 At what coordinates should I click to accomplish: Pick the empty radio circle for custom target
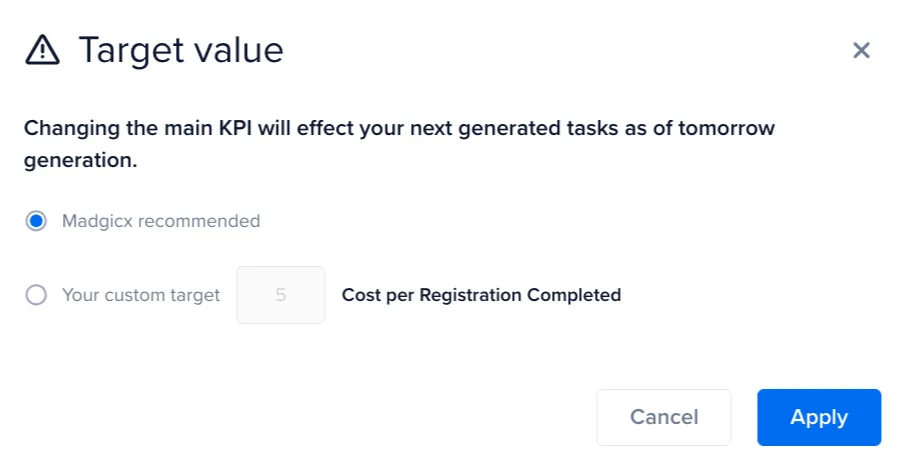pyautogui.click(x=36, y=295)
